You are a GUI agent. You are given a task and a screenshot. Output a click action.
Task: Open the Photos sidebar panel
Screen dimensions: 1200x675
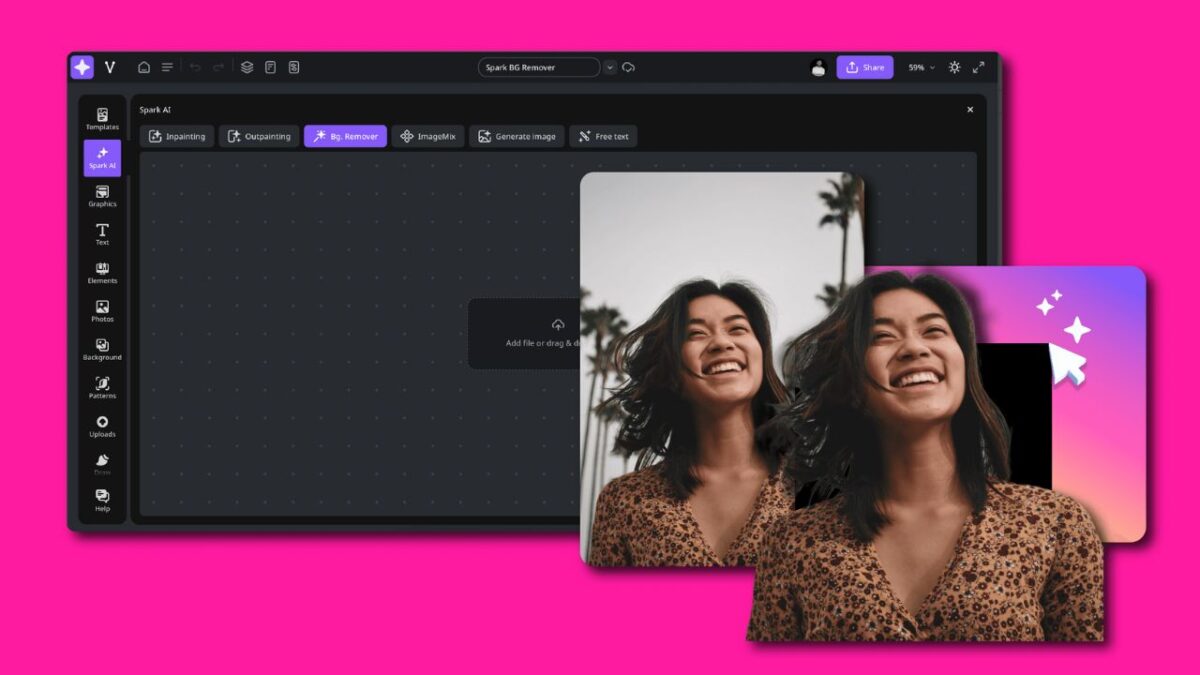pyautogui.click(x=102, y=311)
